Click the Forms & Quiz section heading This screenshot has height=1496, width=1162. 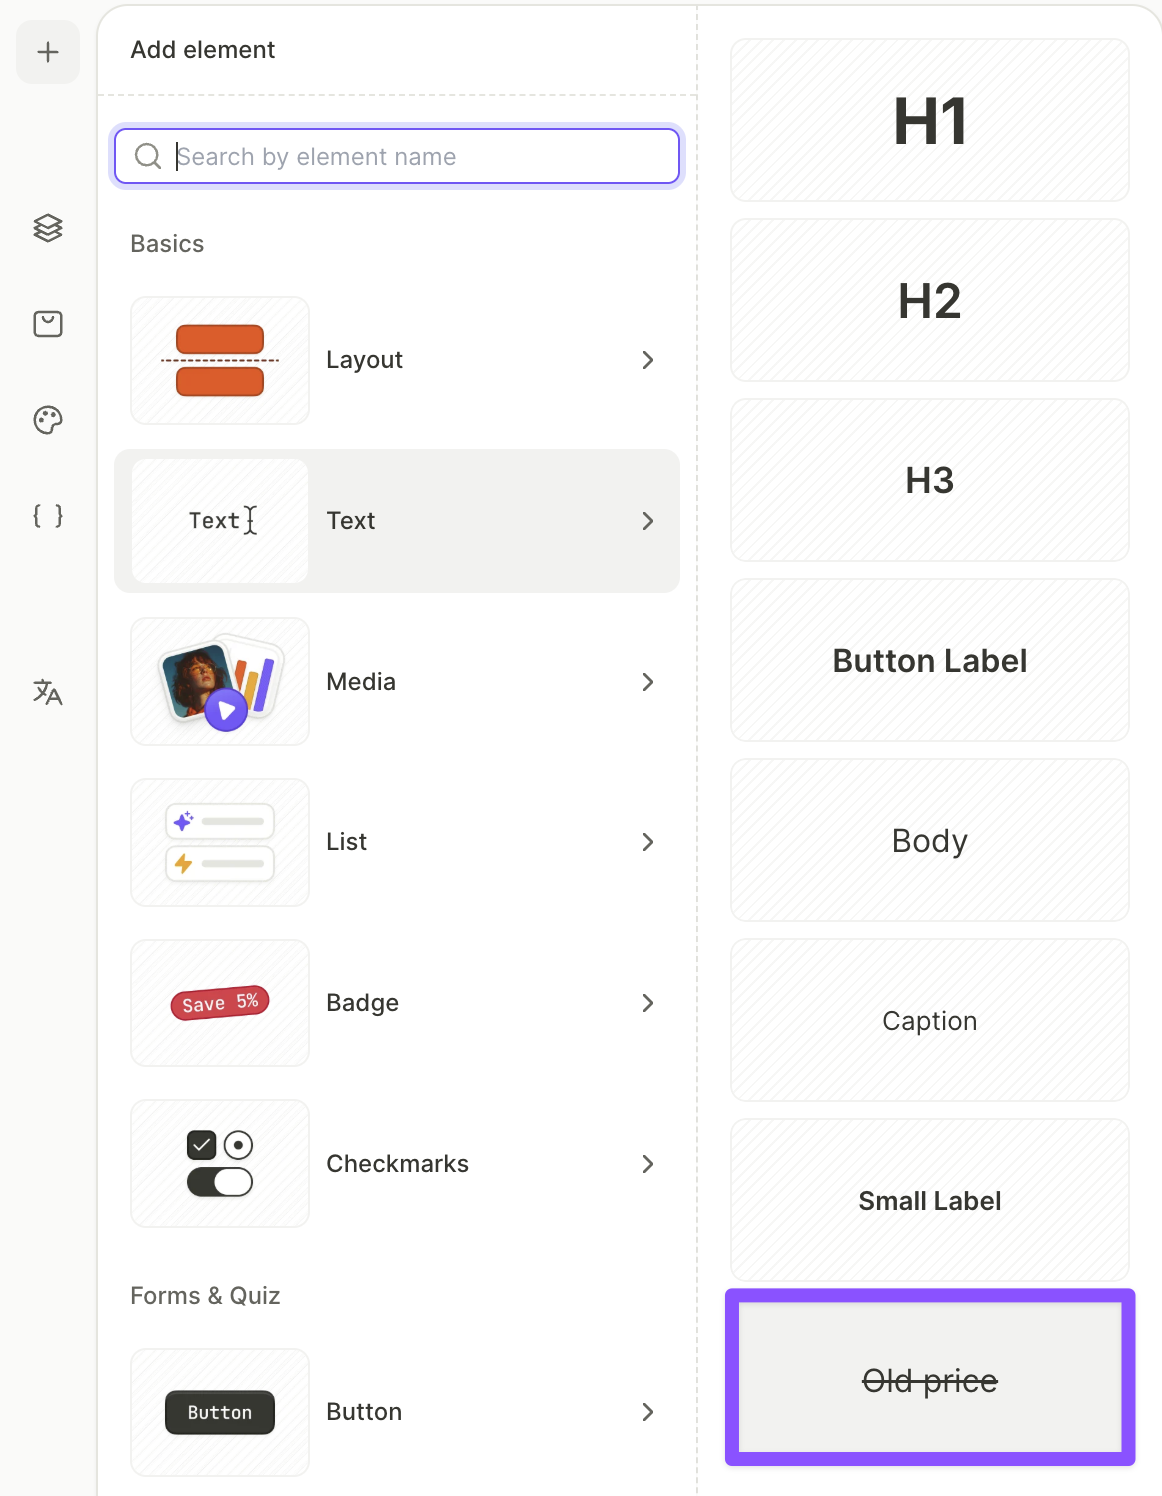(x=205, y=1296)
